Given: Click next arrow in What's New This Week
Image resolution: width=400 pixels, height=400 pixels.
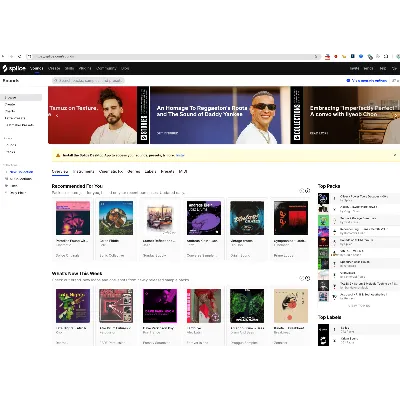Looking at the screenshot, I should tap(308, 278).
